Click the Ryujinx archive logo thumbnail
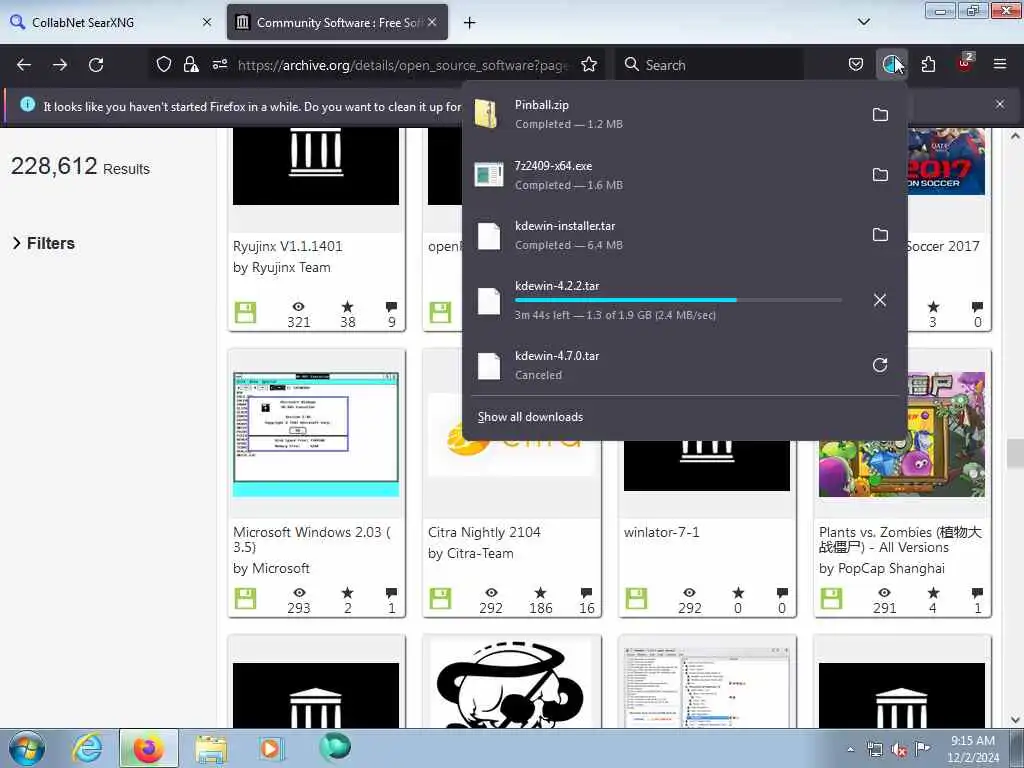Screen dimensions: 1024x768 click(315, 166)
